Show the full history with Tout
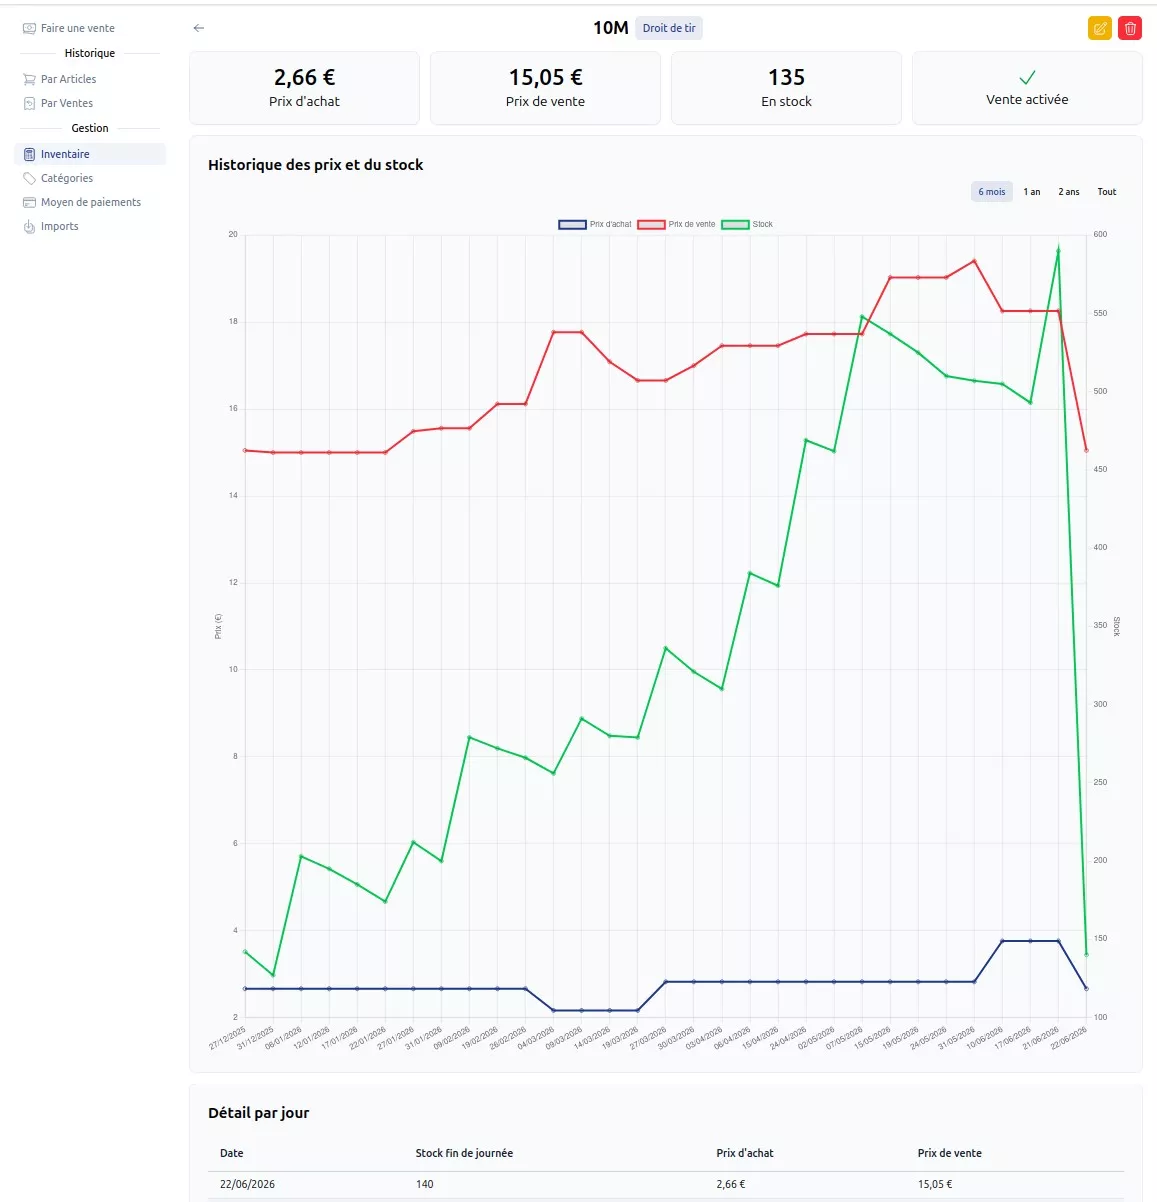 click(1107, 192)
